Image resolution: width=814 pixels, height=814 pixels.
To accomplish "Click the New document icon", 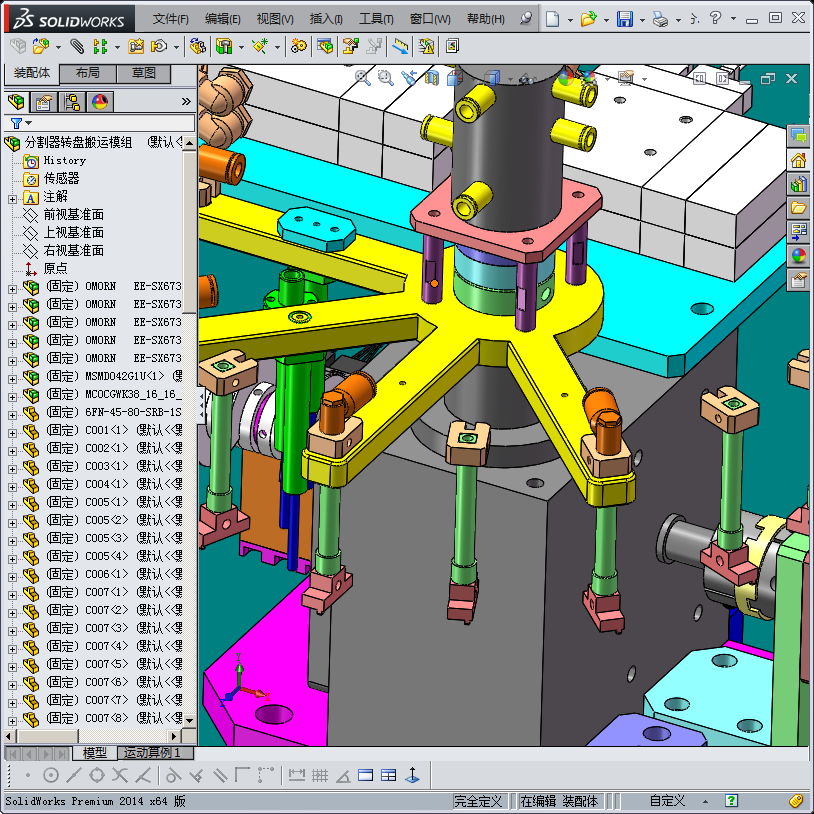I will (x=553, y=19).
